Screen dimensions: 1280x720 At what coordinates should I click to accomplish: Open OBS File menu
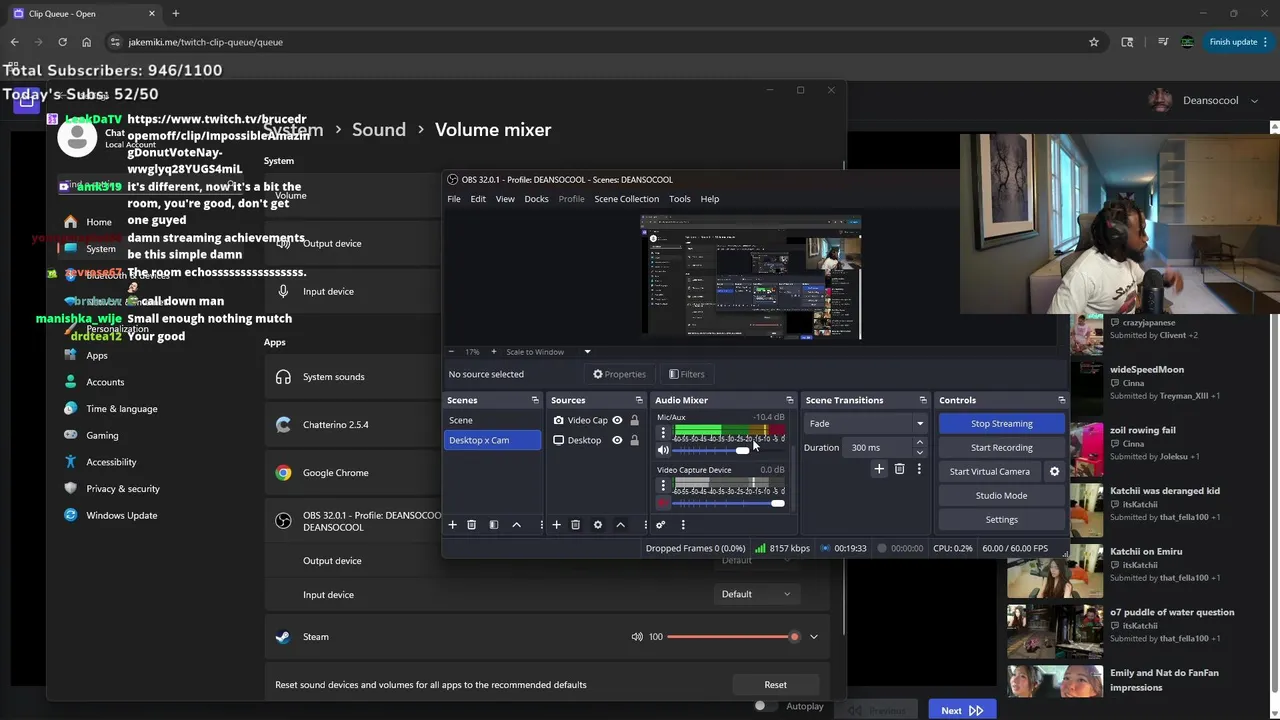(454, 199)
